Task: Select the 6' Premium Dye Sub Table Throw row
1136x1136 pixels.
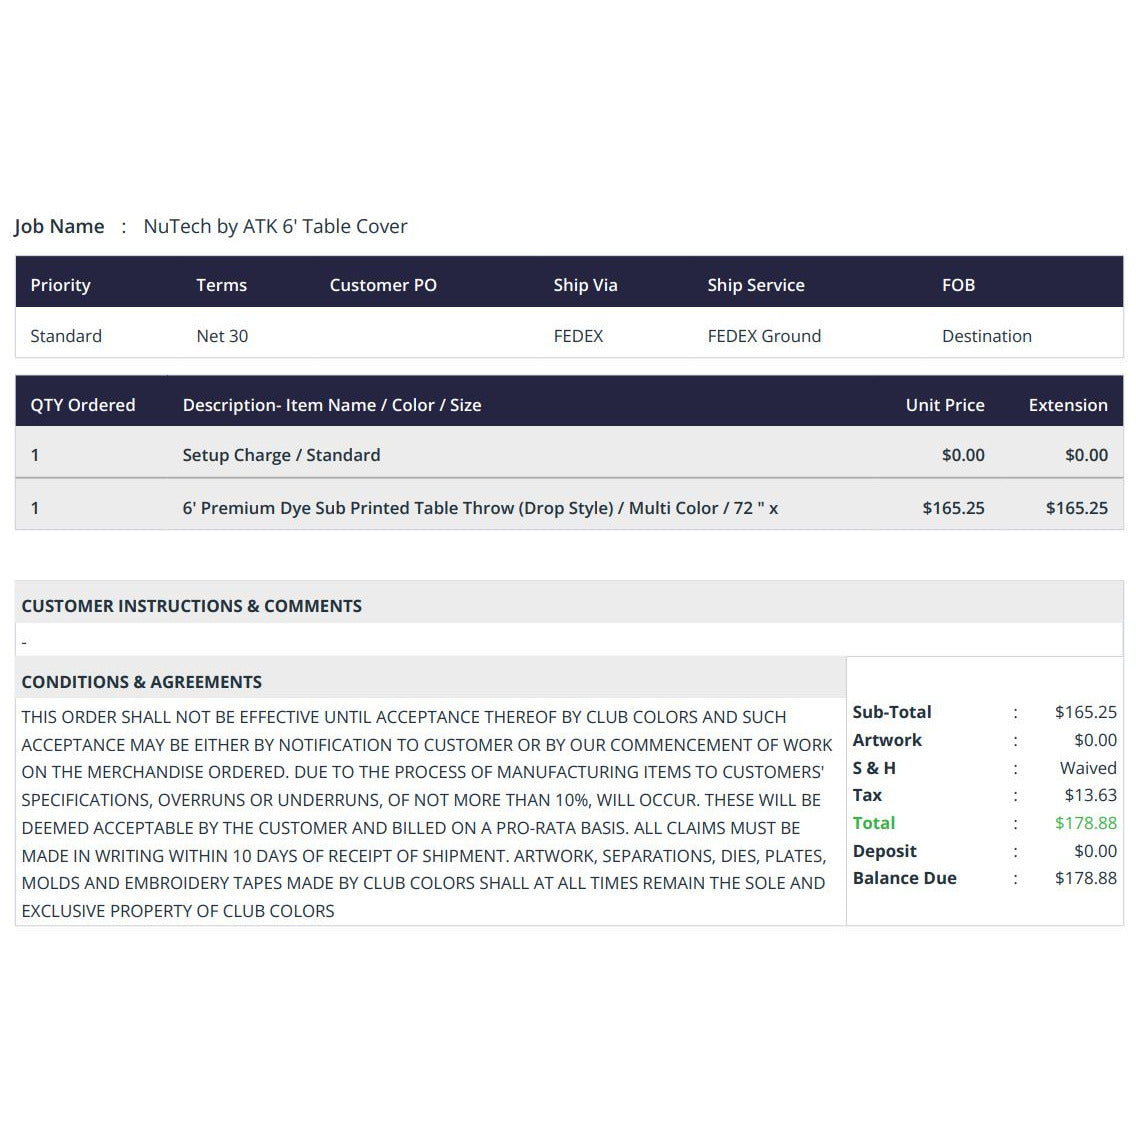Action: (x=569, y=507)
